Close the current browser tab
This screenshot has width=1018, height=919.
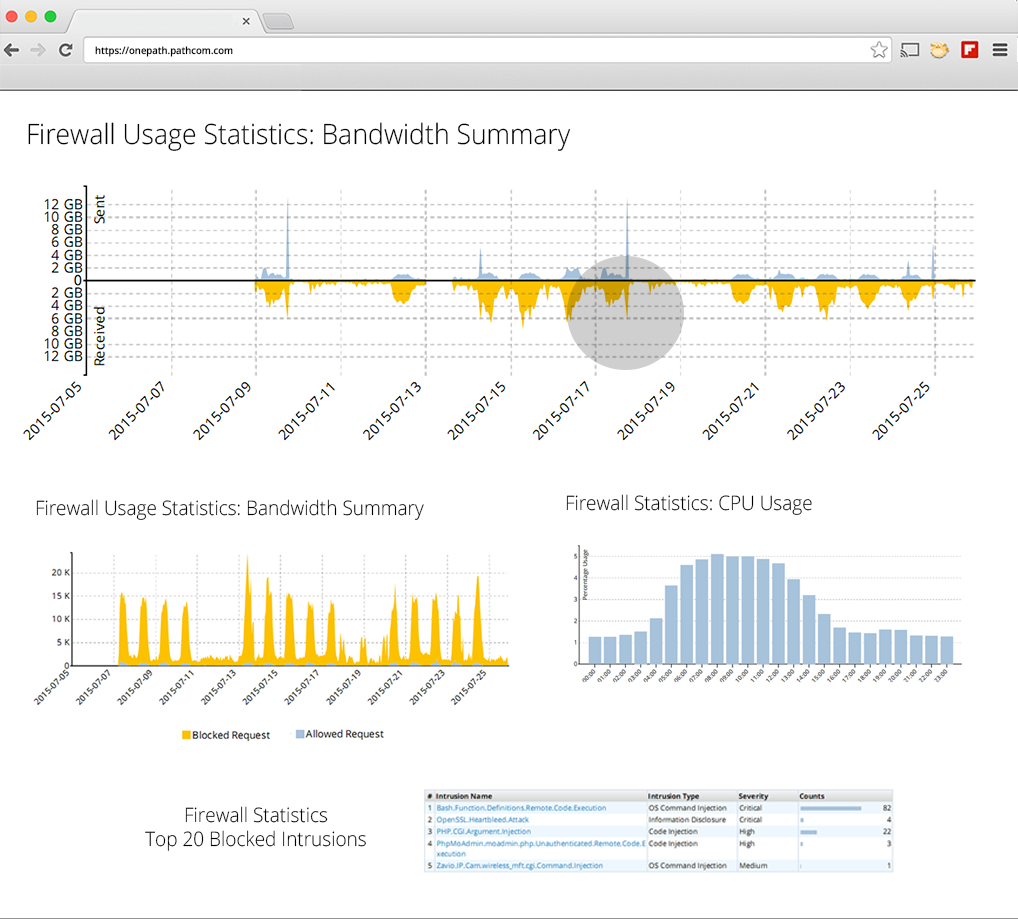[x=246, y=21]
